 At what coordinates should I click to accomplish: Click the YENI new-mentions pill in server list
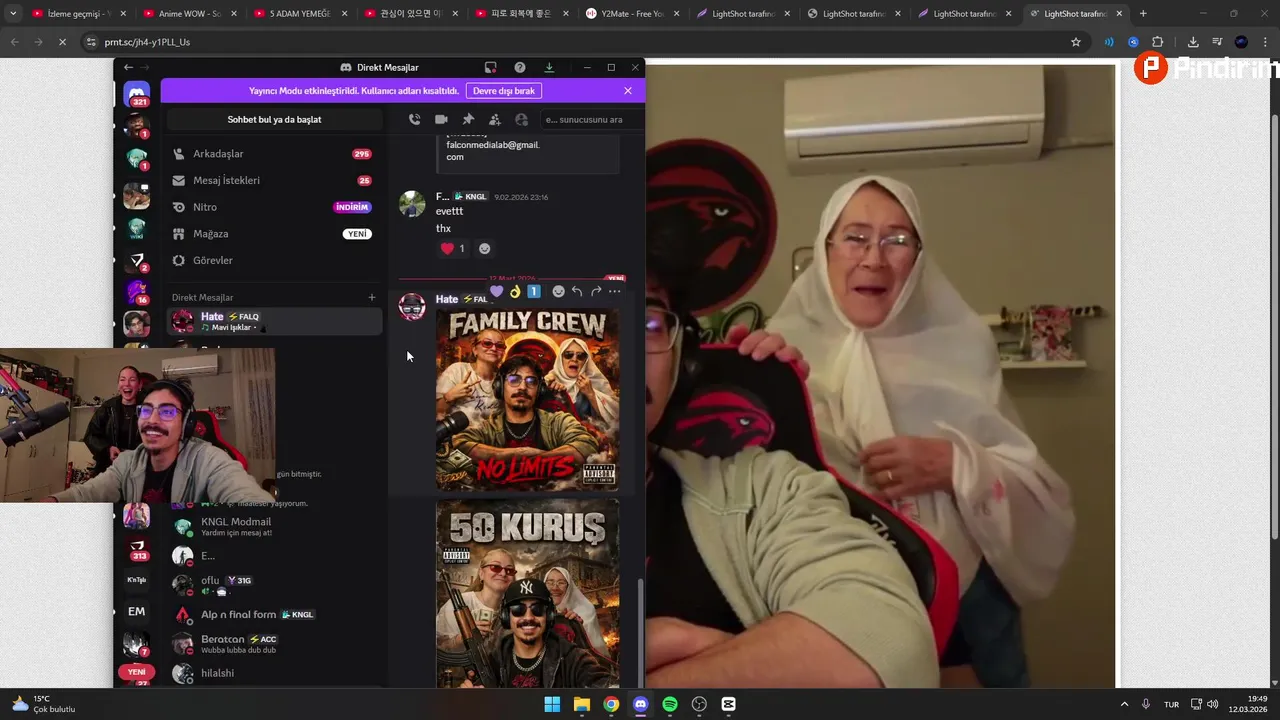tap(136, 672)
